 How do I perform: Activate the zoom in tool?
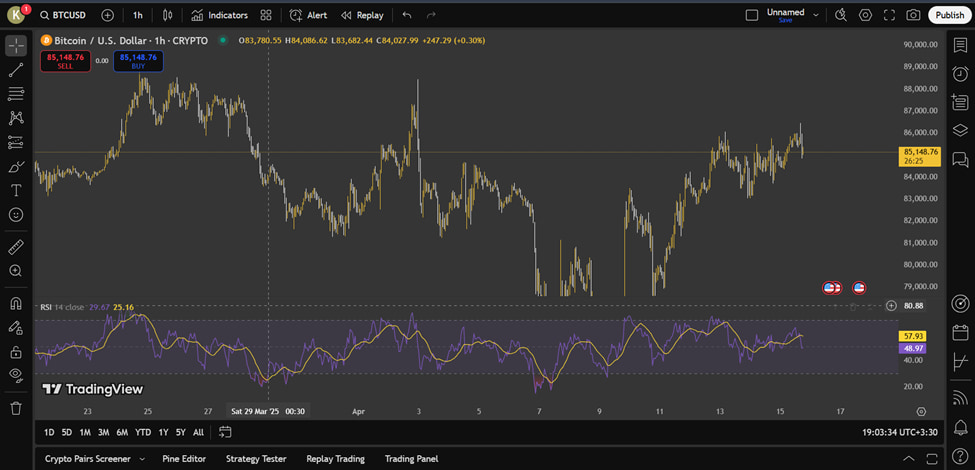[x=16, y=270]
